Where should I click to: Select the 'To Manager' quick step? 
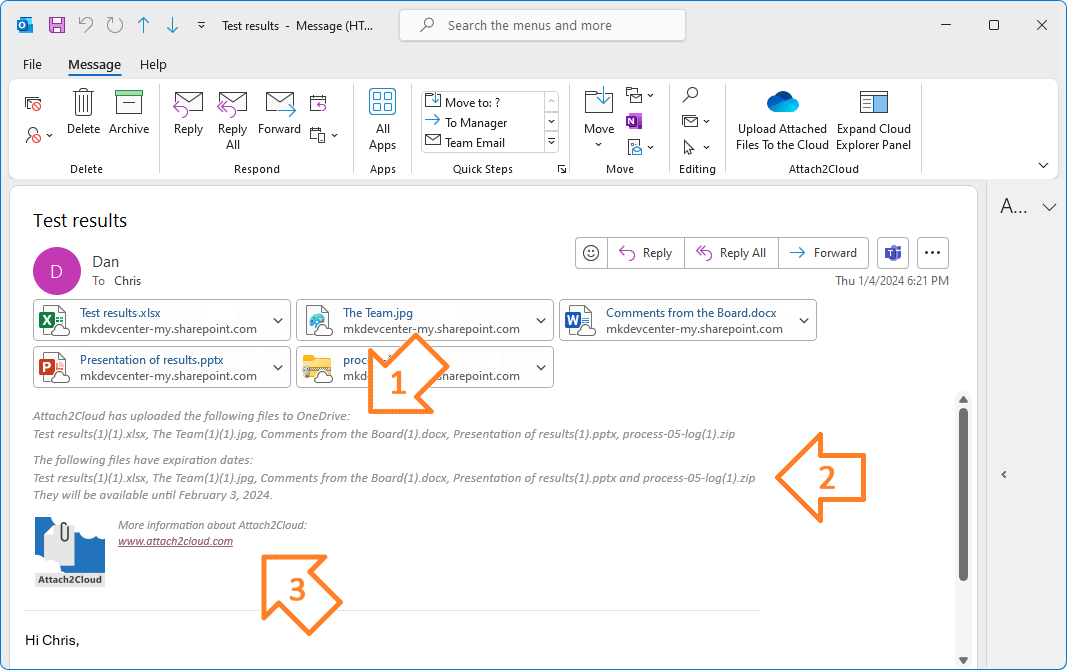[482, 122]
